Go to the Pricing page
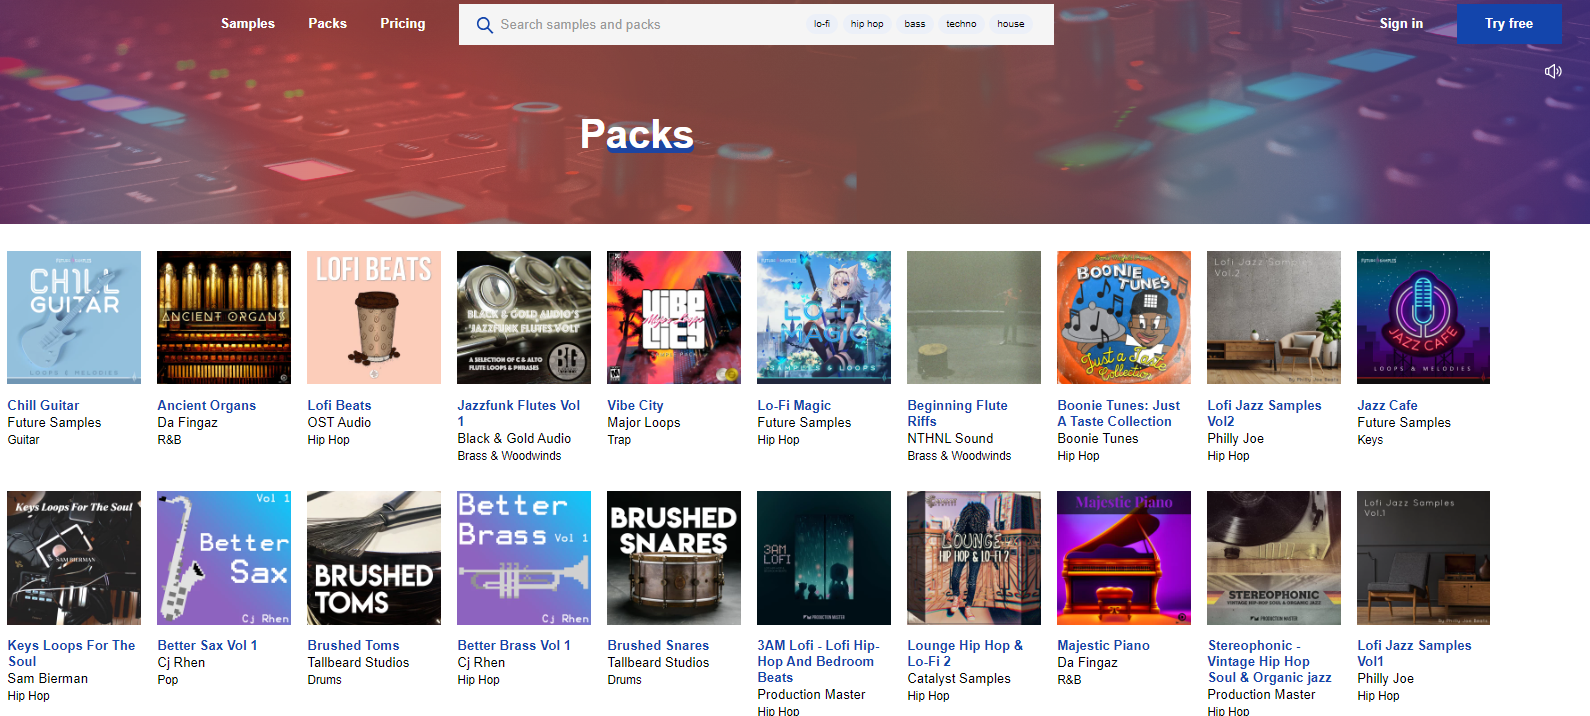1590x716 pixels. pos(402,23)
